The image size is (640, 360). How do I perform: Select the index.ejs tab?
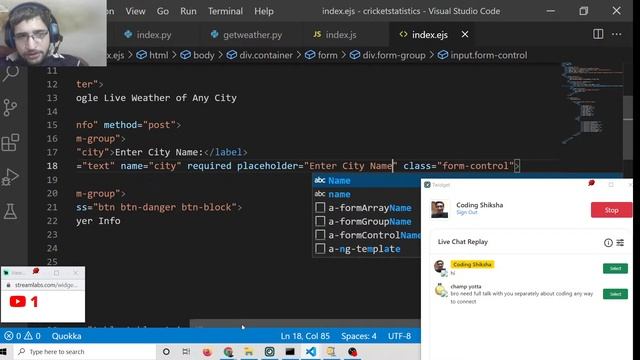coord(424,35)
